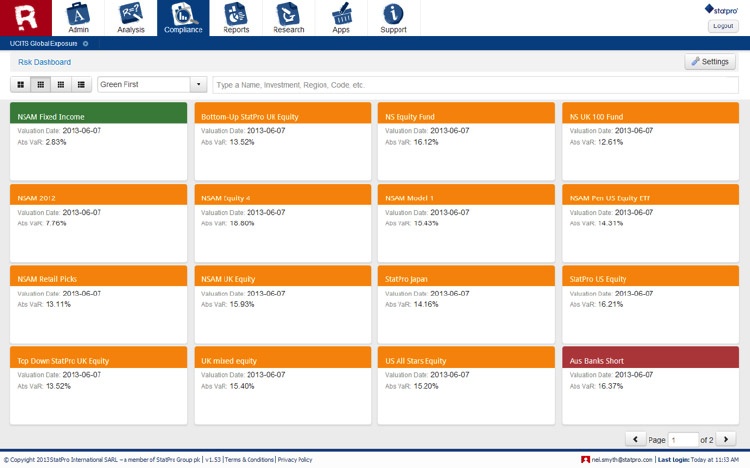Go to the next dashboard page

726,439
